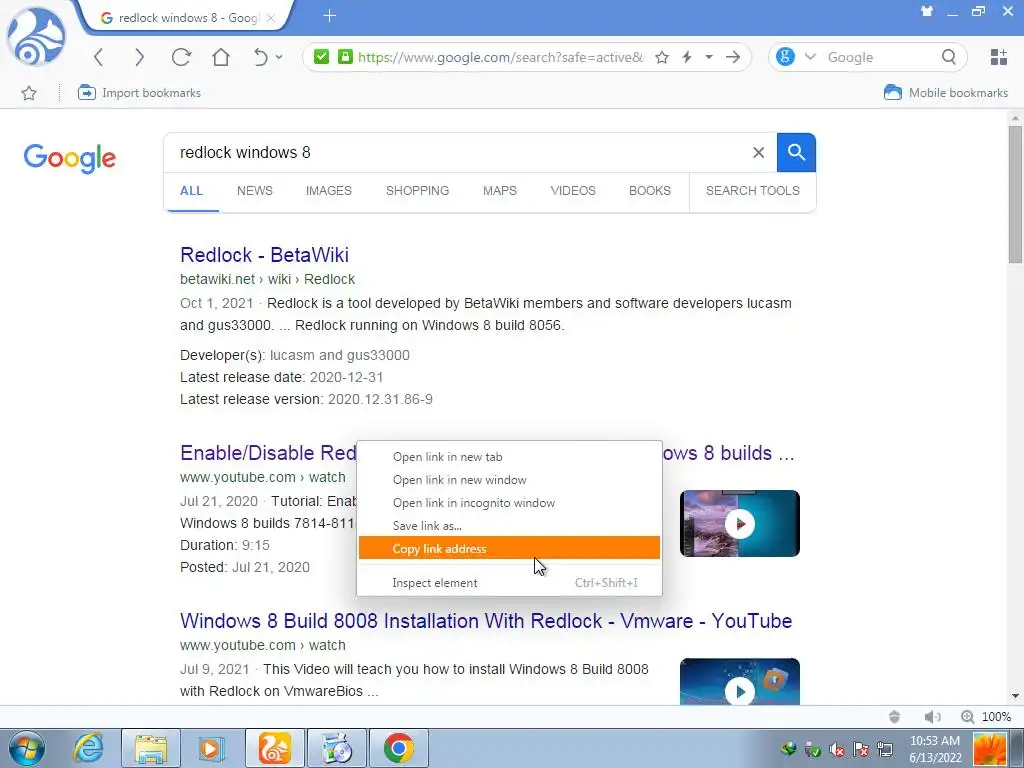This screenshot has width=1024, height=768.
Task: Play the Build 8008 Installation video thumbnail
Action: point(739,681)
